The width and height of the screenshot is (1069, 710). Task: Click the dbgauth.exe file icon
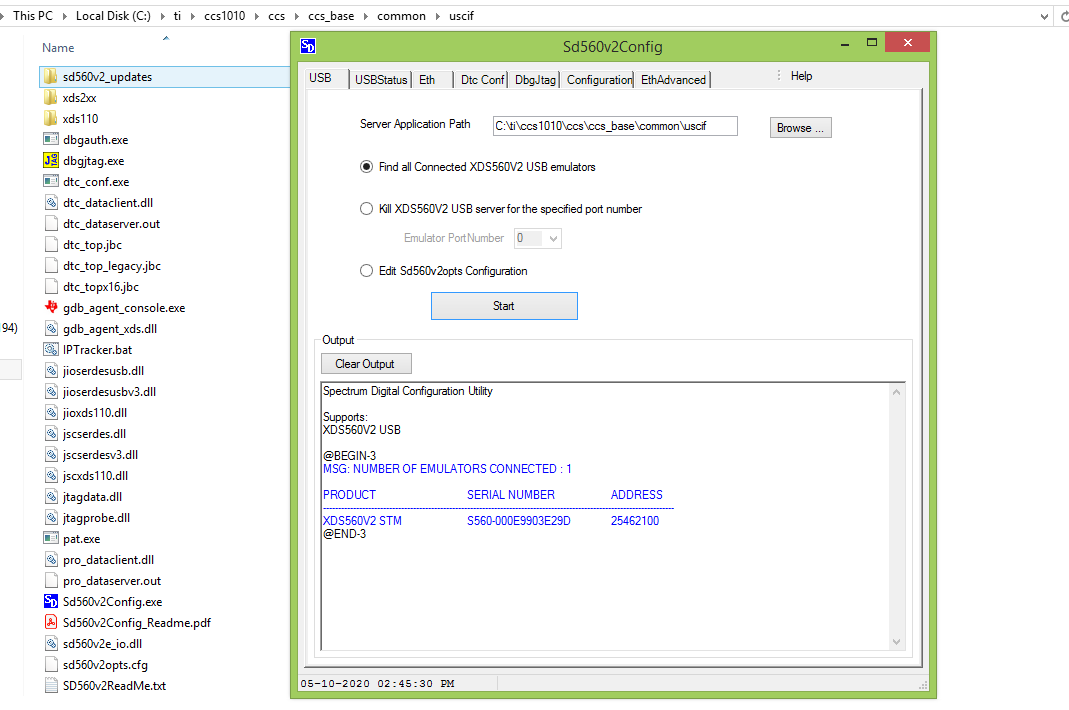pyautogui.click(x=50, y=140)
